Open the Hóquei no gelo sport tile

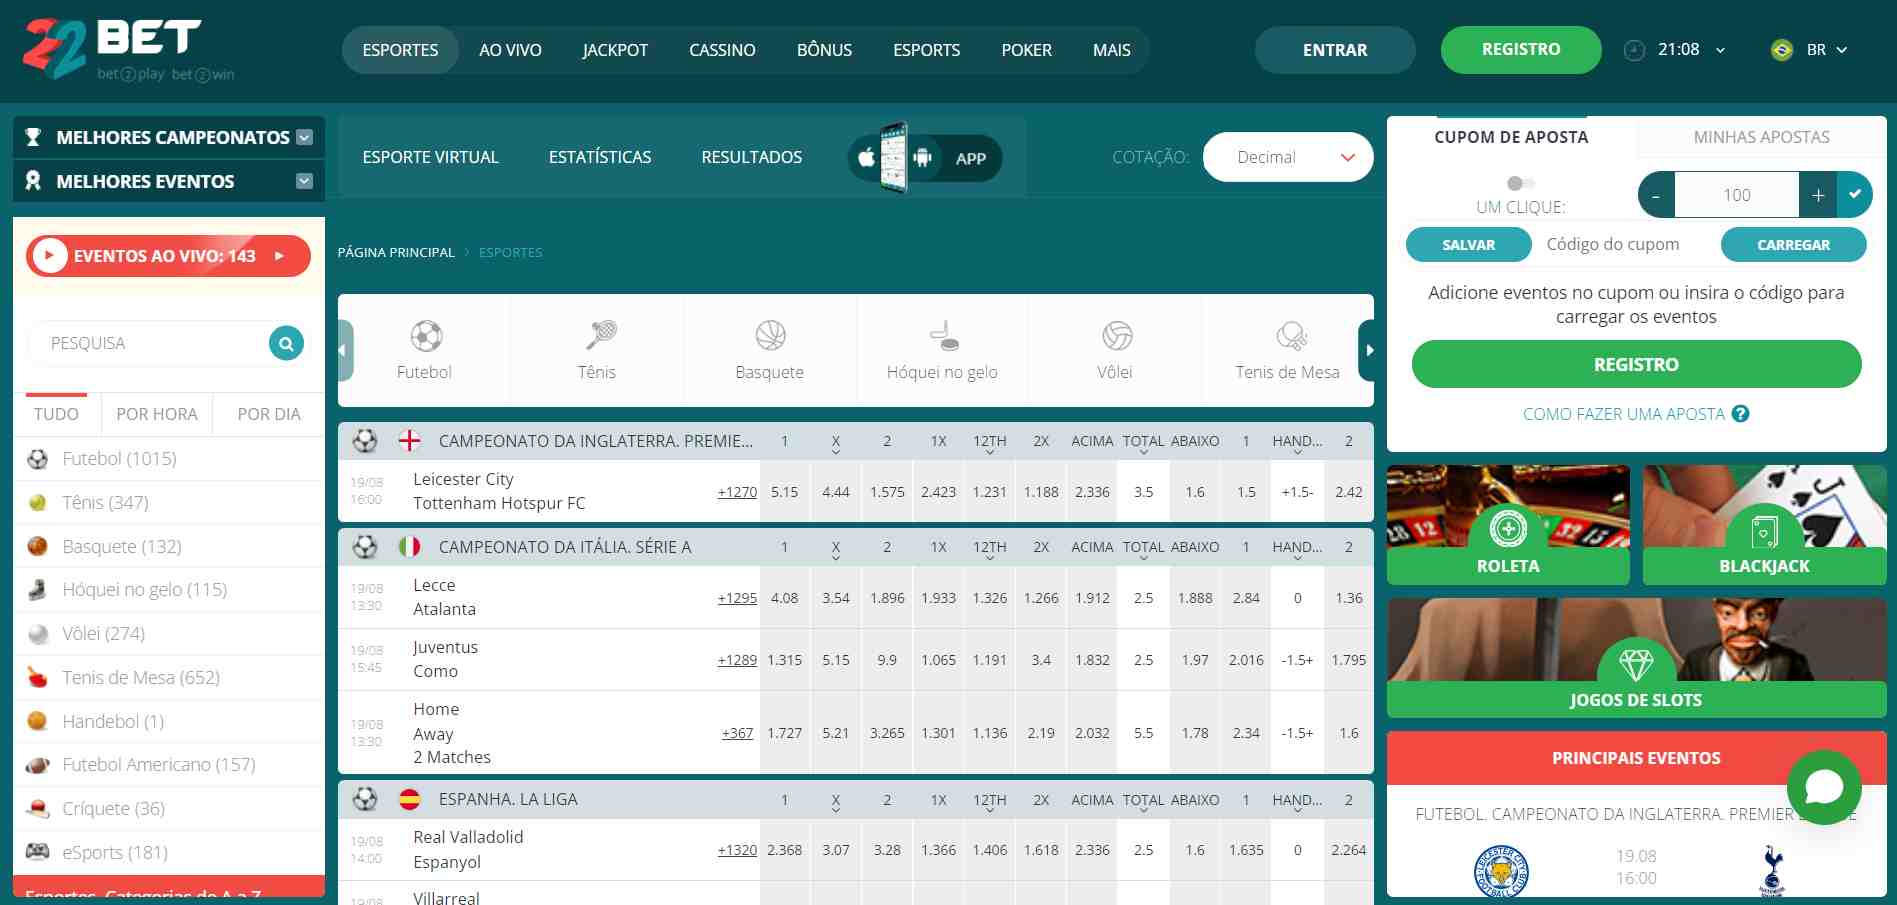[x=942, y=350]
